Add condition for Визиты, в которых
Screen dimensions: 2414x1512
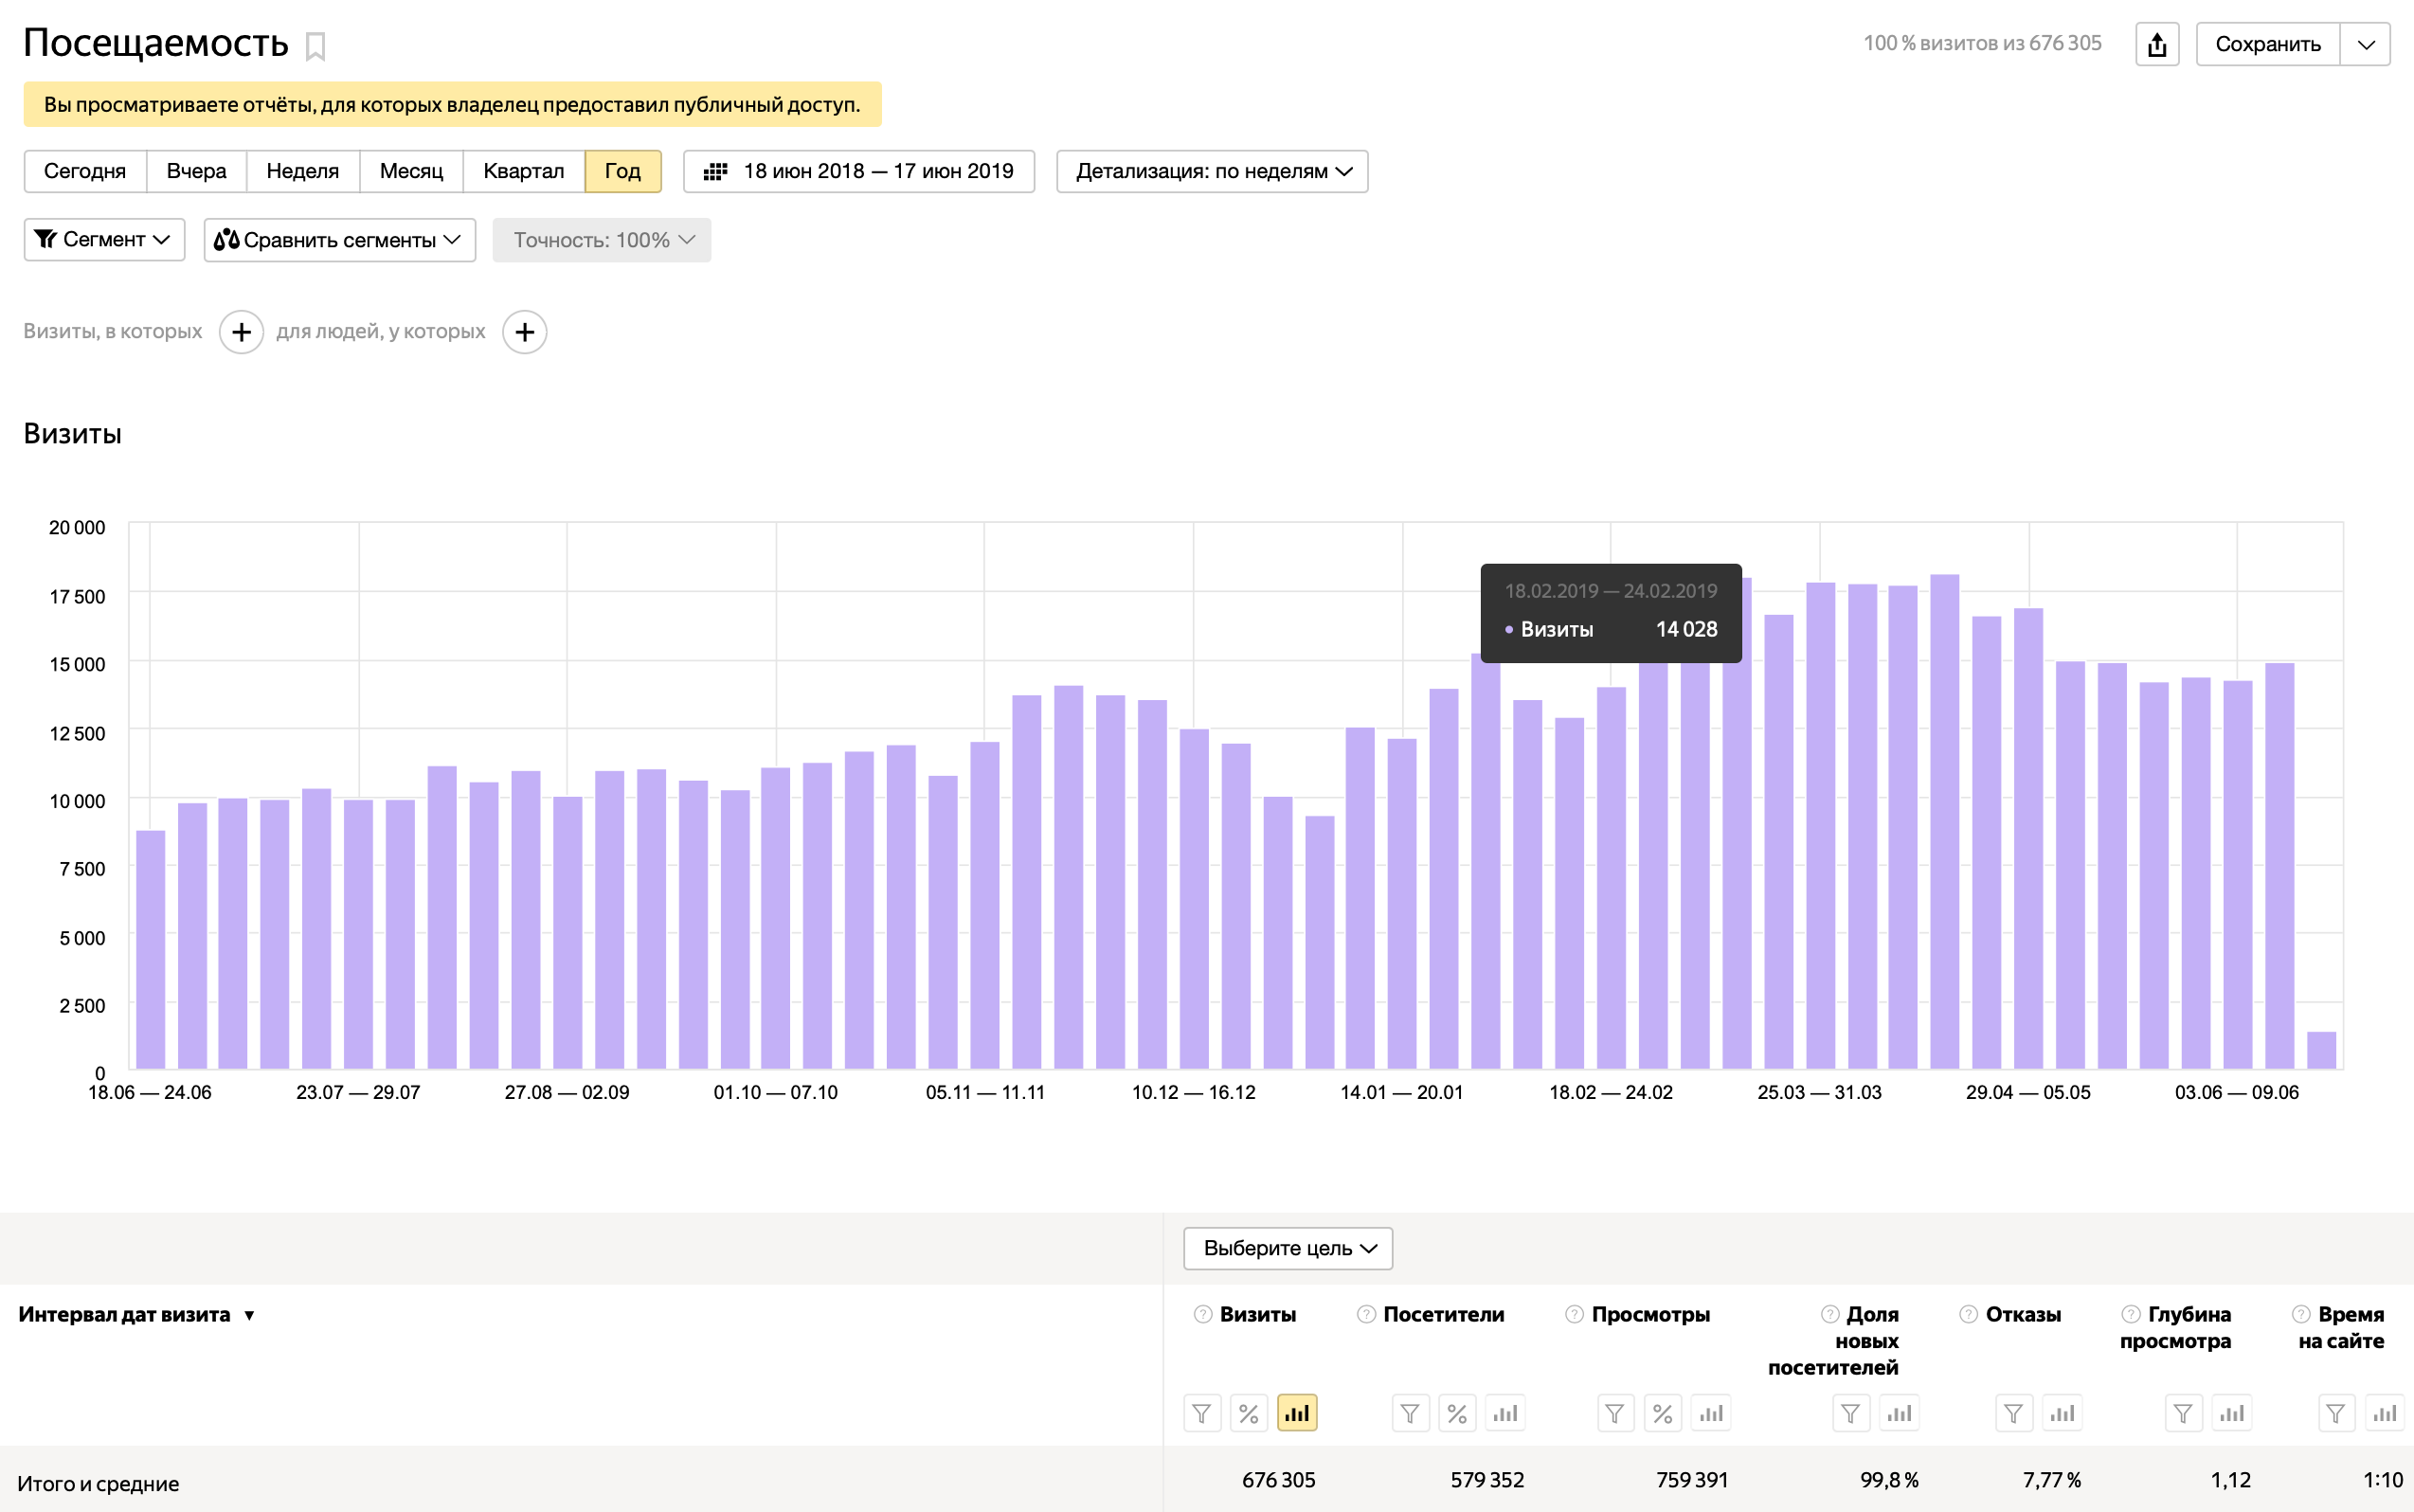click(241, 332)
